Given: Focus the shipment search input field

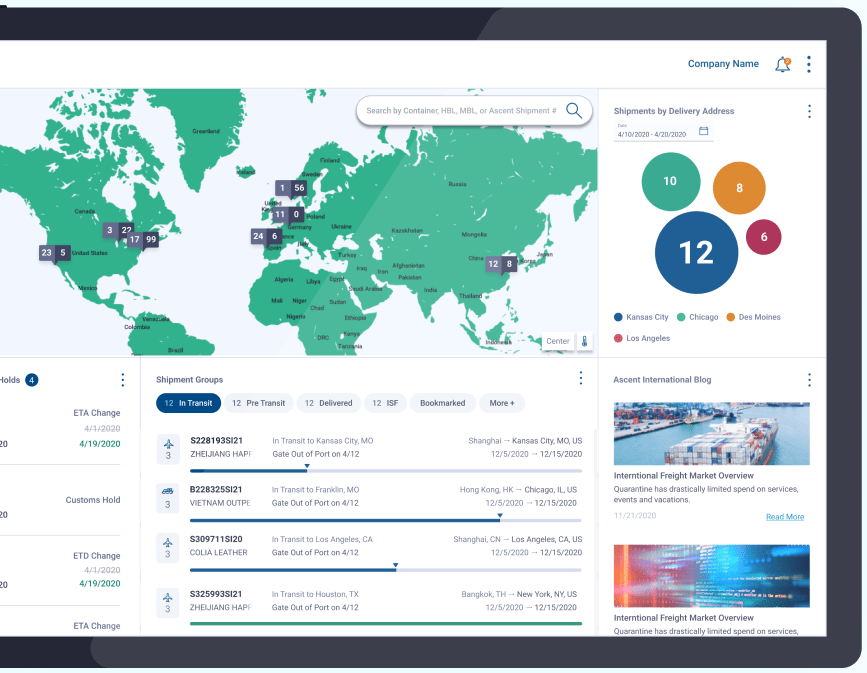Looking at the screenshot, I should click(x=460, y=111).
